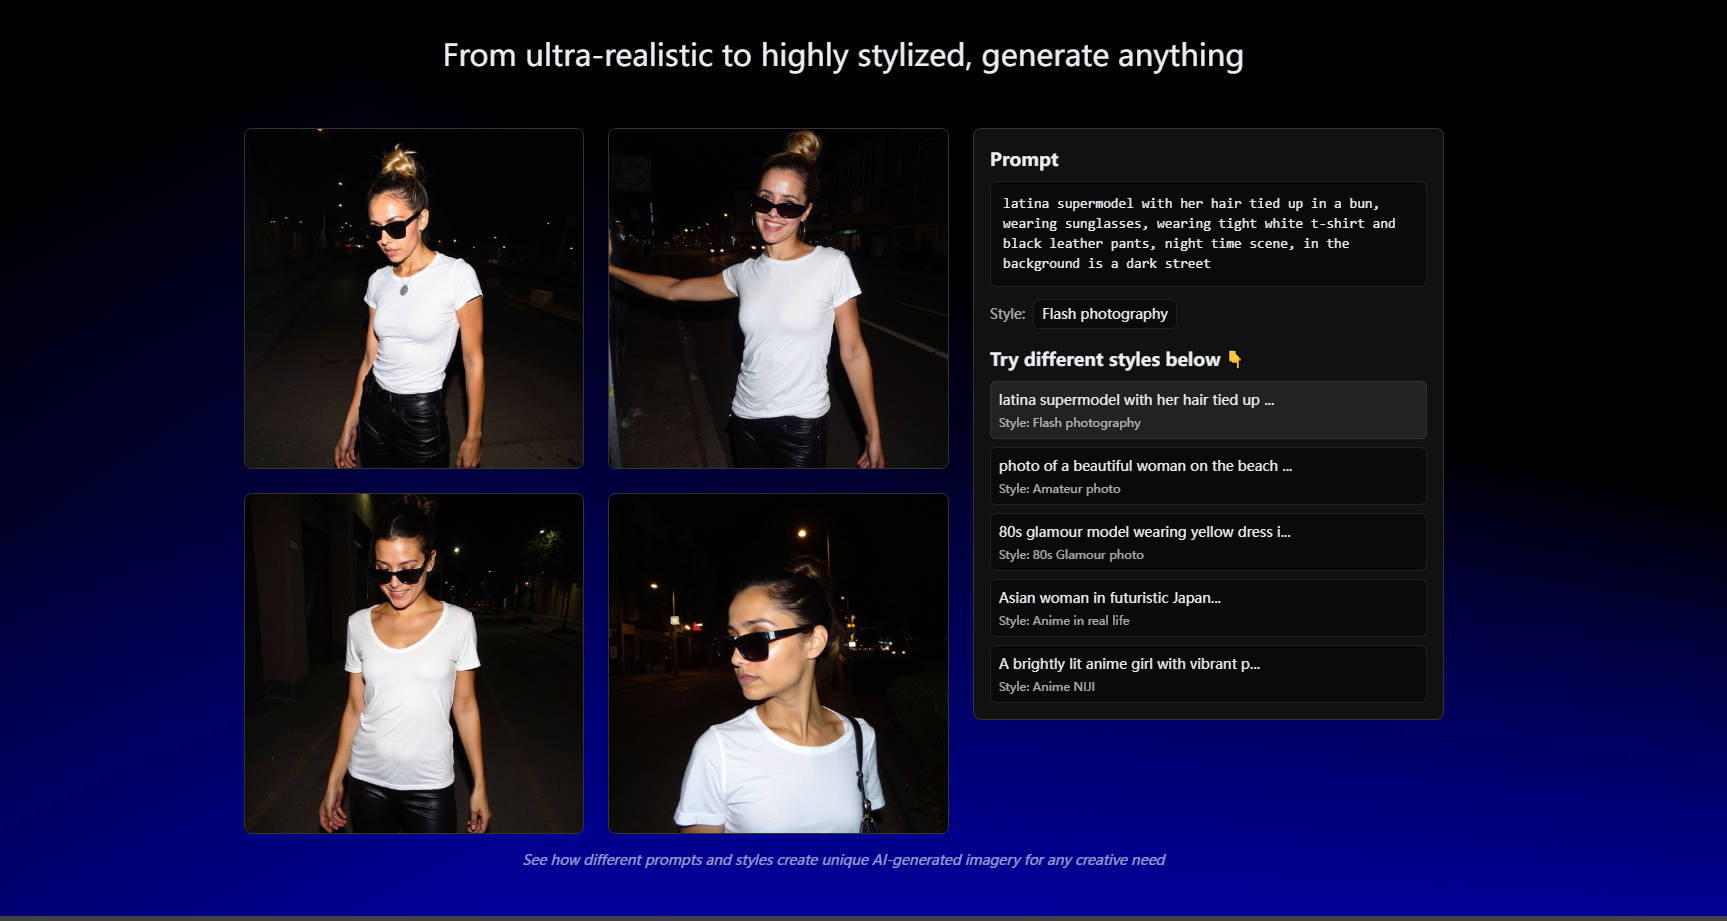This screenshot has height=921, width=1727.
Task: Click the pointing-down finger emoji icon
Action: coord(1236,359)
